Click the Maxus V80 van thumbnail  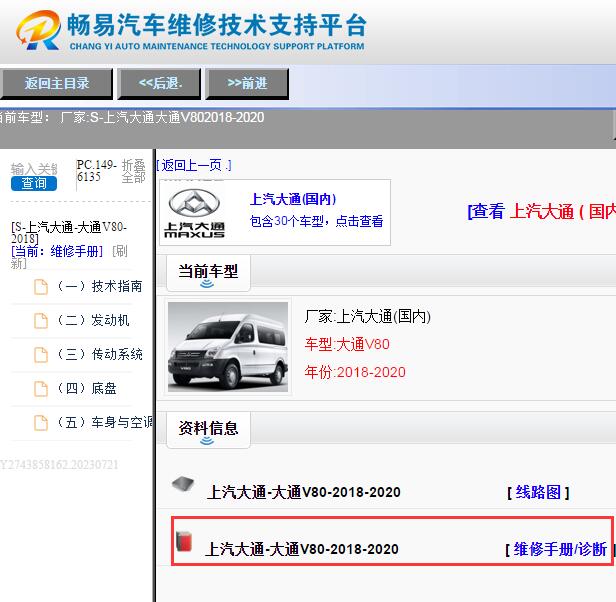pyautogui.click(x=228, y=347)
